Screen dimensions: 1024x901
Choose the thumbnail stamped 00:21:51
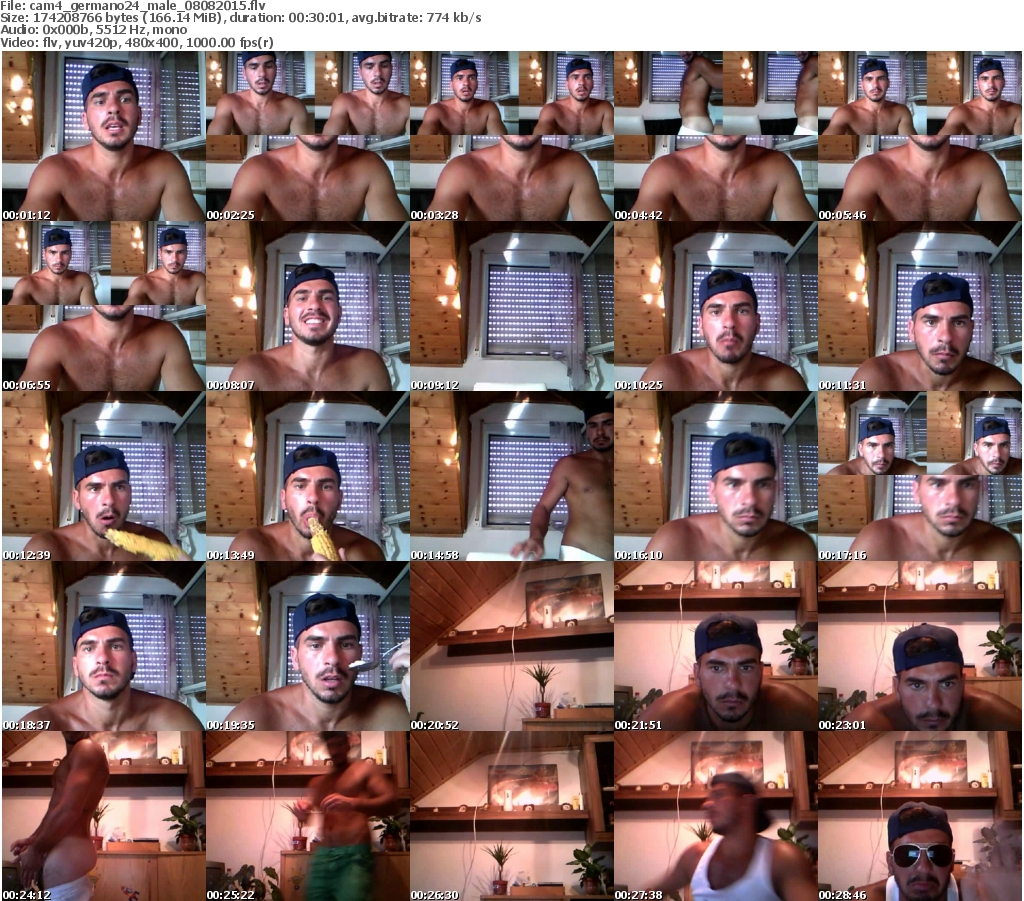tap(715, 646)
